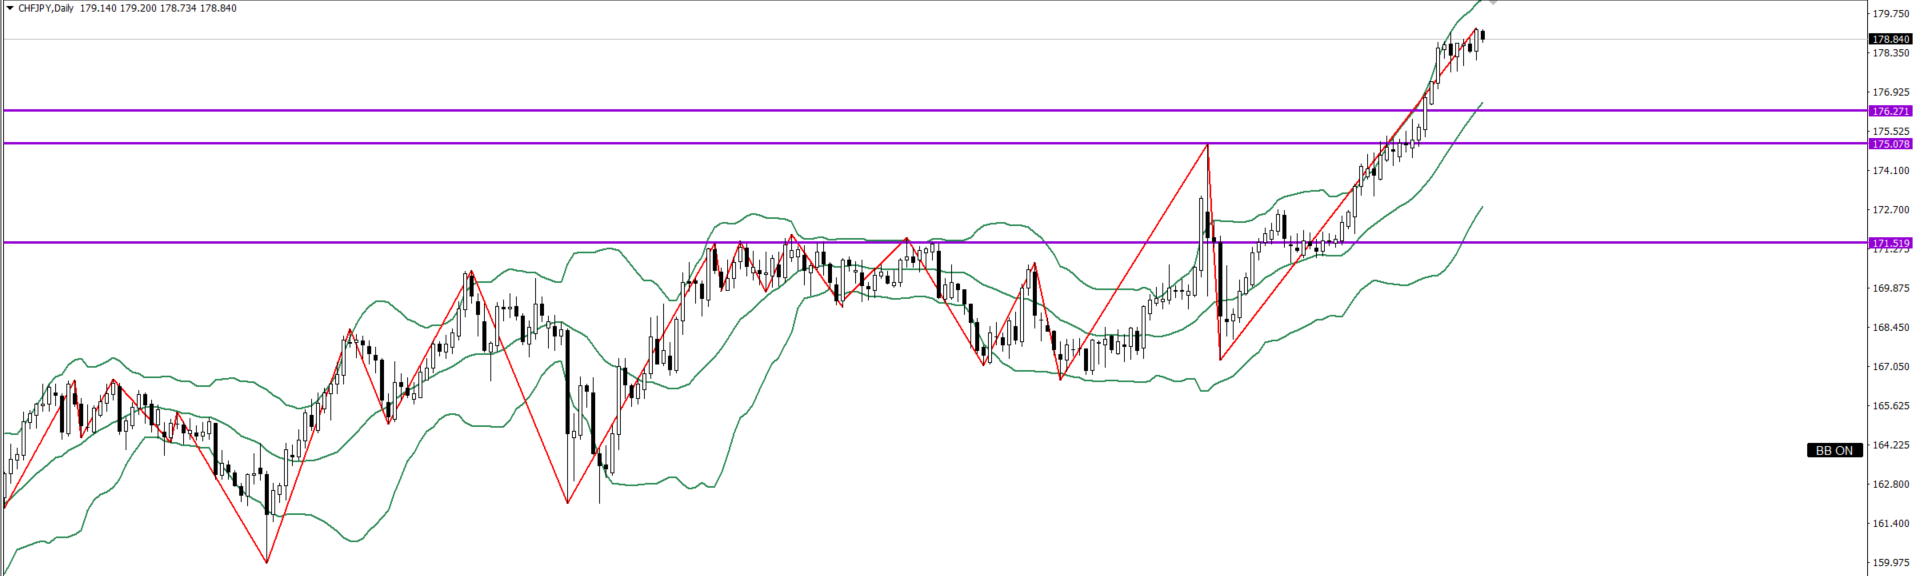
Task: Click the black 178.840 current price tag
Action: pyautogui.click(x=1890, y=39)
